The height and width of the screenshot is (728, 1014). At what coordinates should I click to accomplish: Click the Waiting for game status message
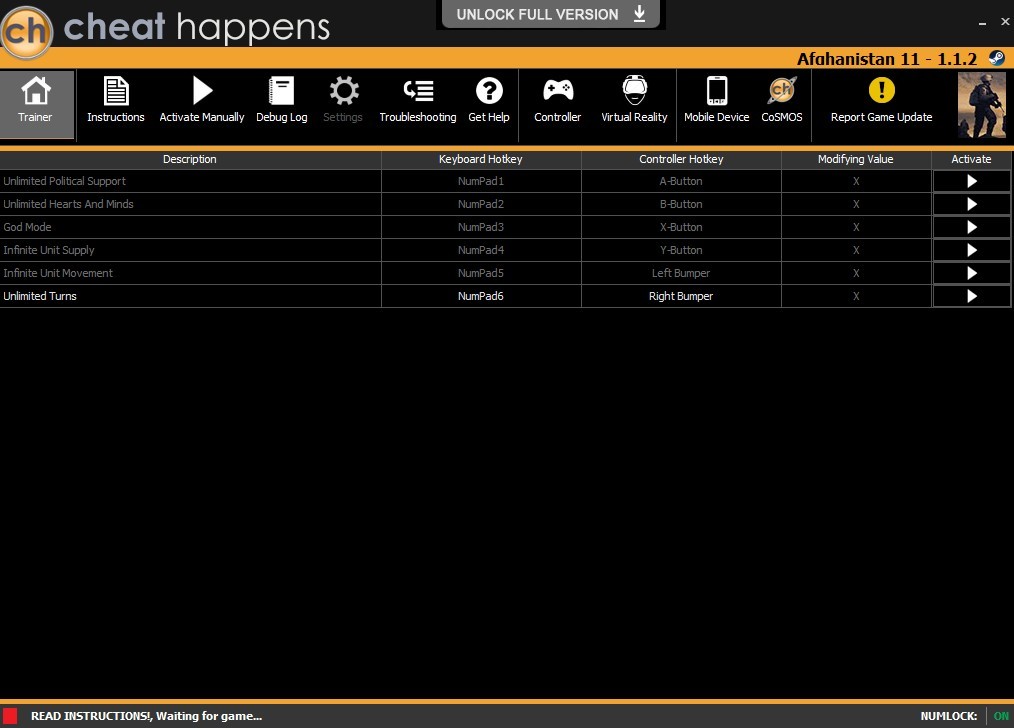tap(146, 716)
